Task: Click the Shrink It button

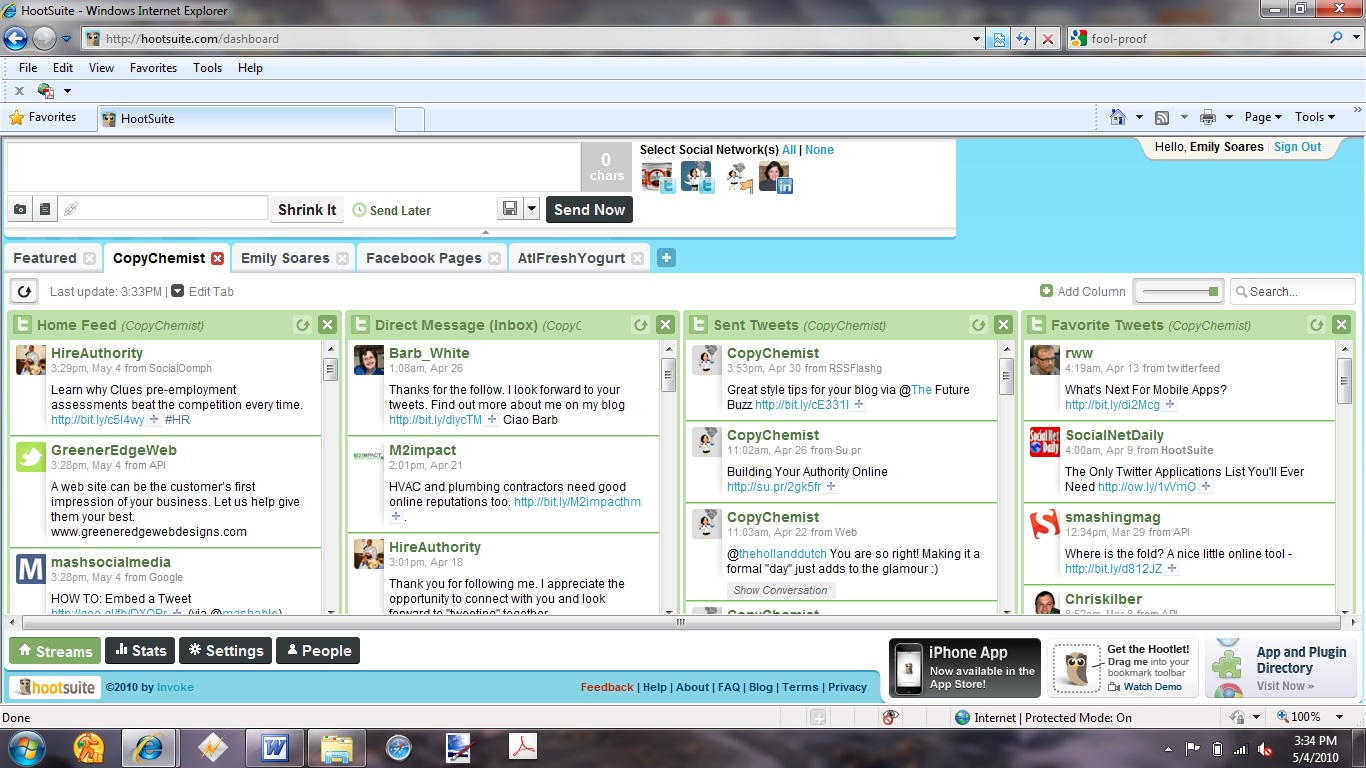Action: pyautogui.click(x=307, y=210)
